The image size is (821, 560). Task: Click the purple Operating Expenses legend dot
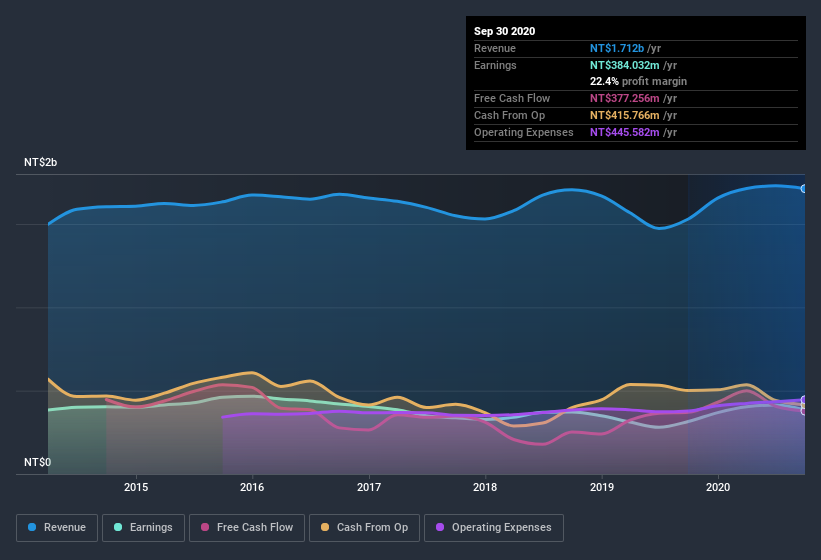[x=440, y=527]
